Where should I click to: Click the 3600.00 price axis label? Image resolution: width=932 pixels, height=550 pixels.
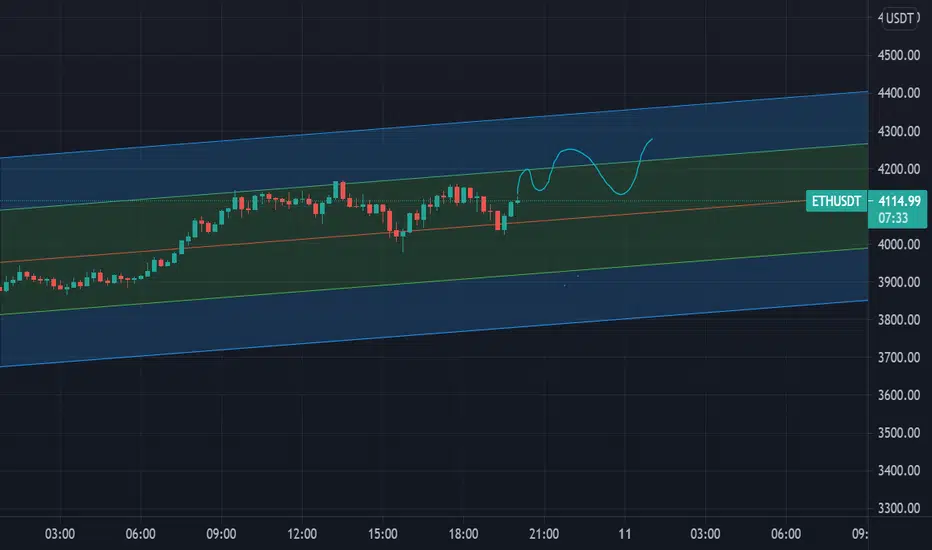tap(899, 395)
